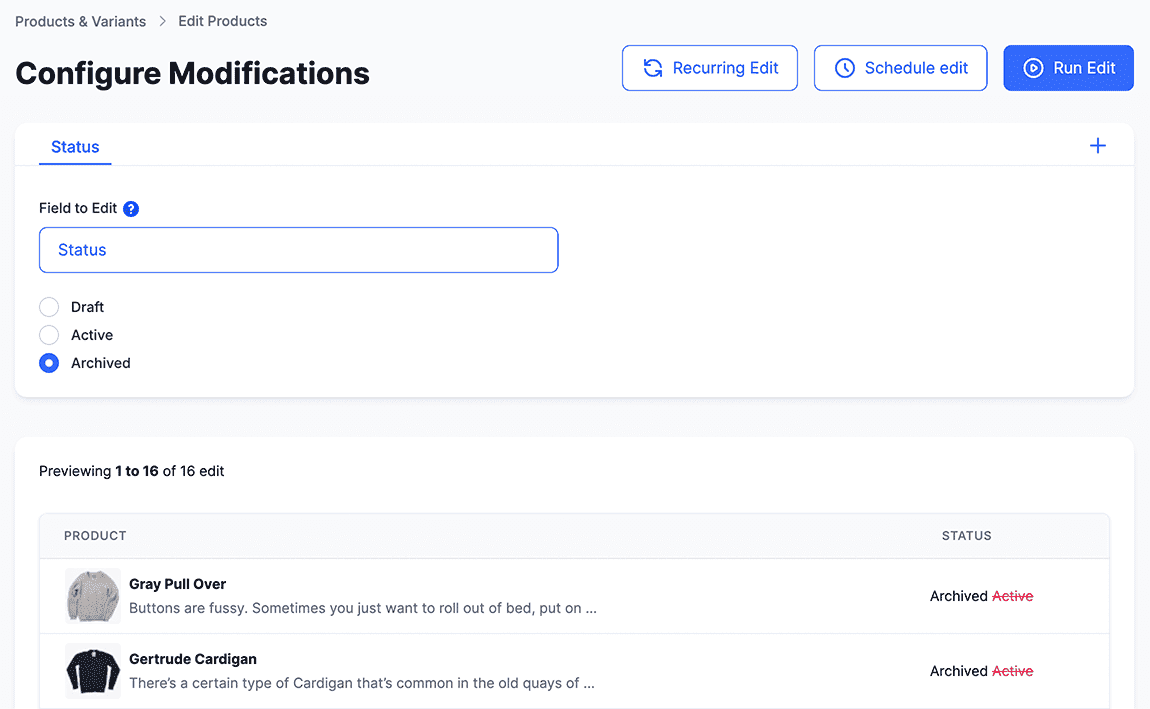1150x709 pixels.
Task: Click Gray Pull Over's Archived status
Action: [x=959, y=596]
